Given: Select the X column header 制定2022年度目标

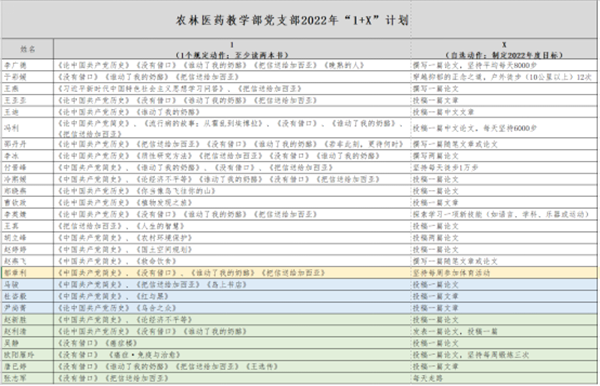Looking at the screenshot, I should pyautogui.click(x=504, y=49).
